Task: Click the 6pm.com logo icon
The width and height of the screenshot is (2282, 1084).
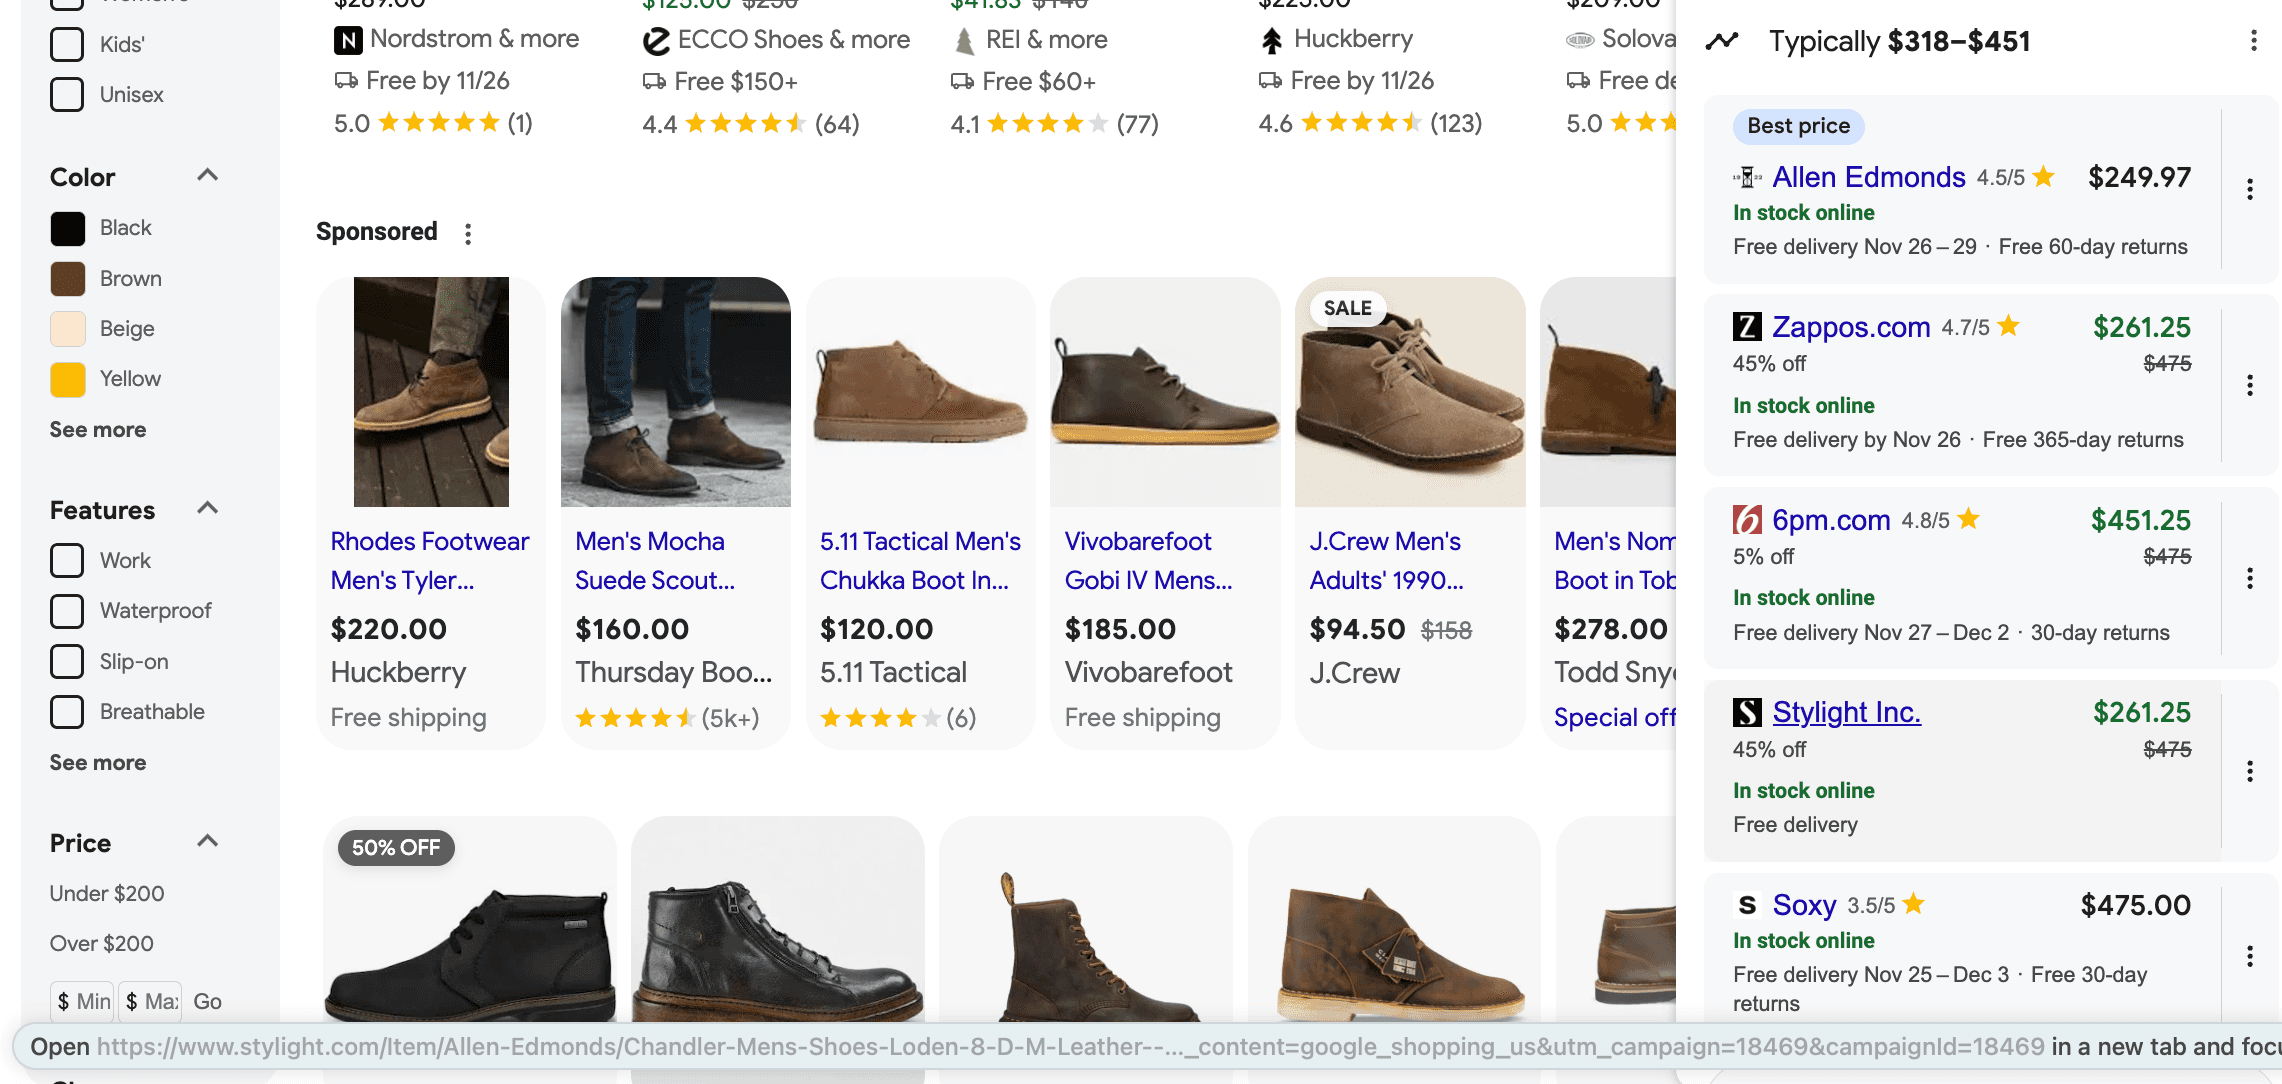Action: [x=1746, y=520]
